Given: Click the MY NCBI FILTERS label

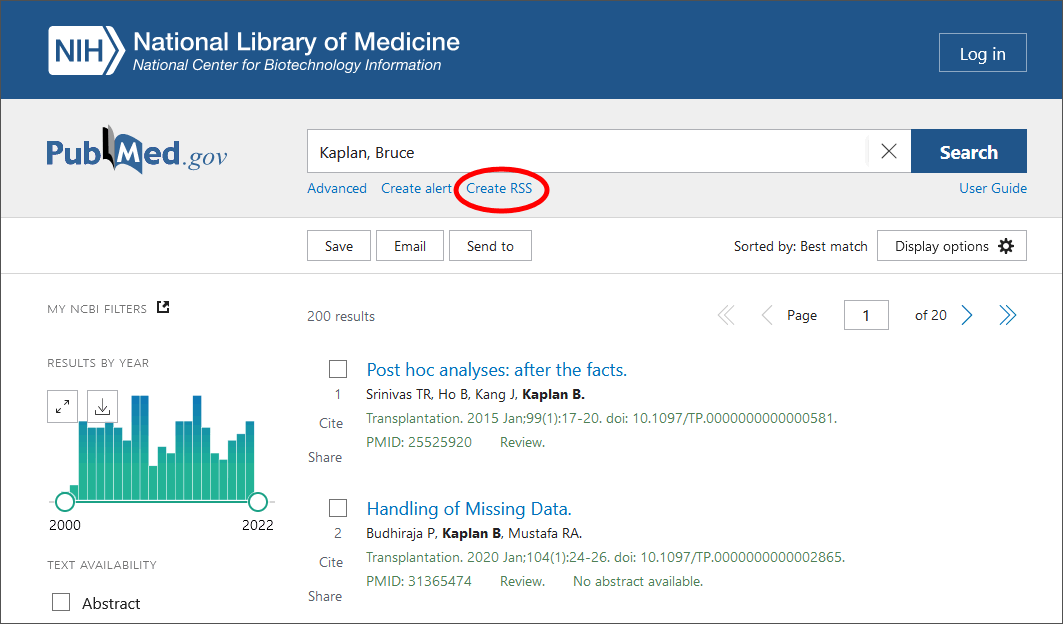Looking at the screenshot, I should click(x=97, y=309).
